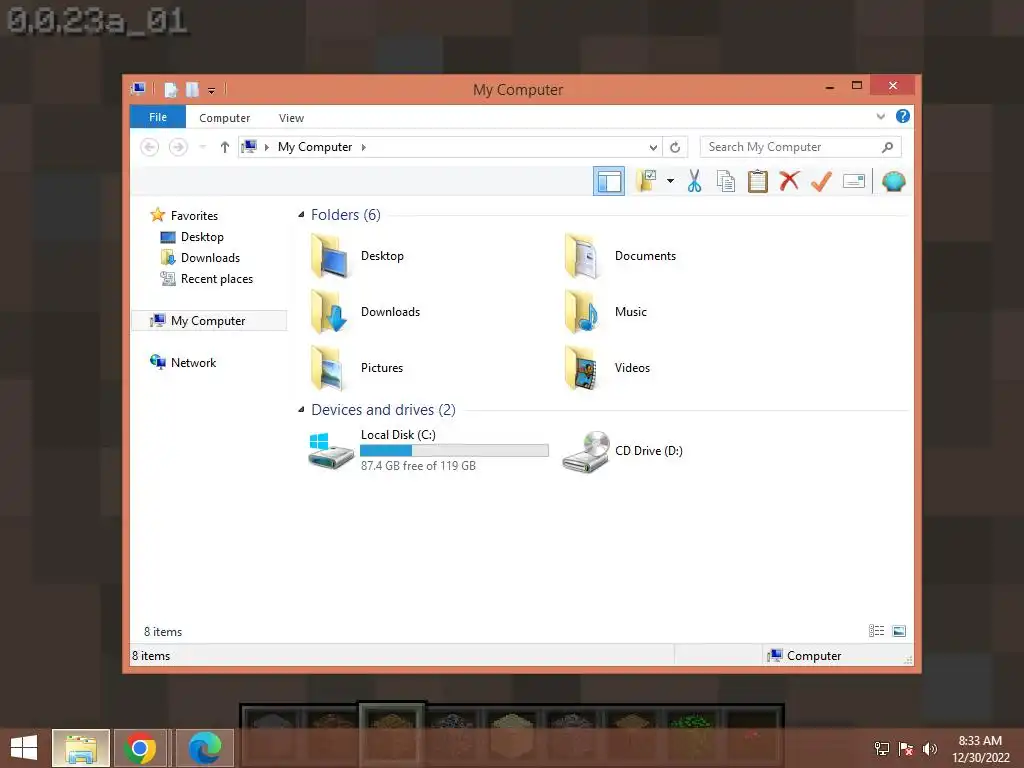
Task: Click the New Folder icon in title bar
Action: pos(192,89)
